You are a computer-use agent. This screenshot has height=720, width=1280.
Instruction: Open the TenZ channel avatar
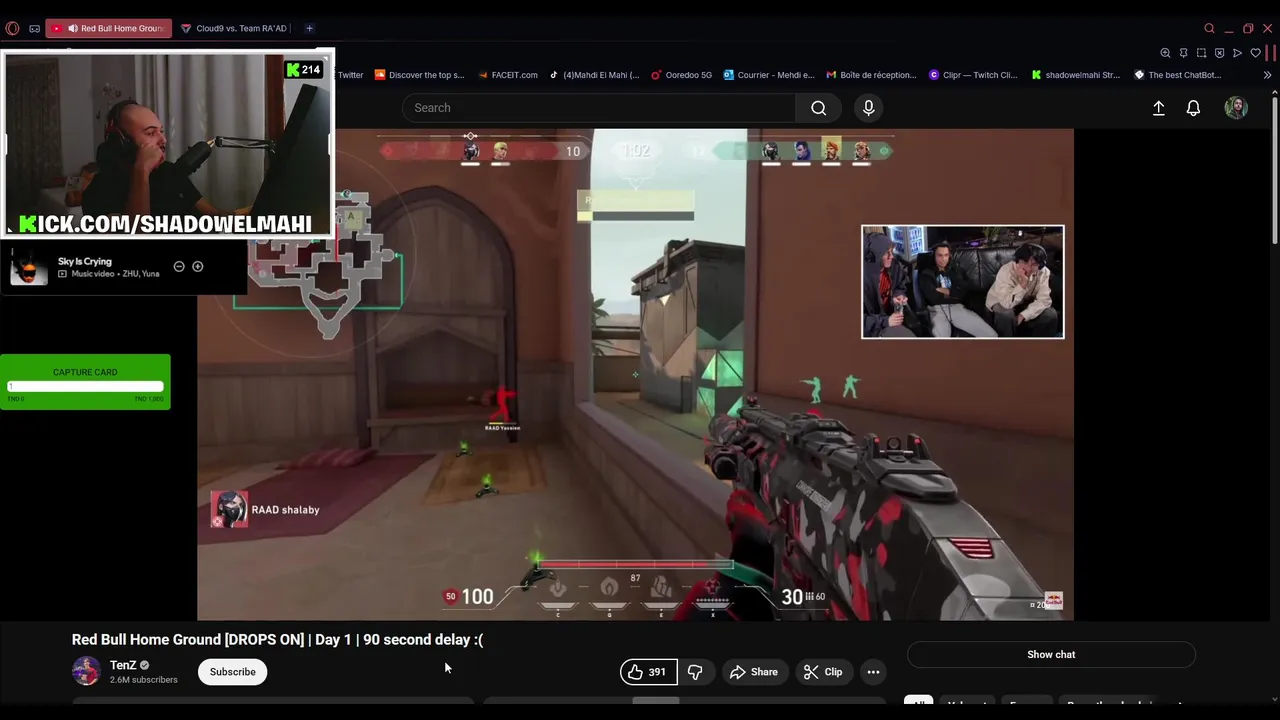86,671
